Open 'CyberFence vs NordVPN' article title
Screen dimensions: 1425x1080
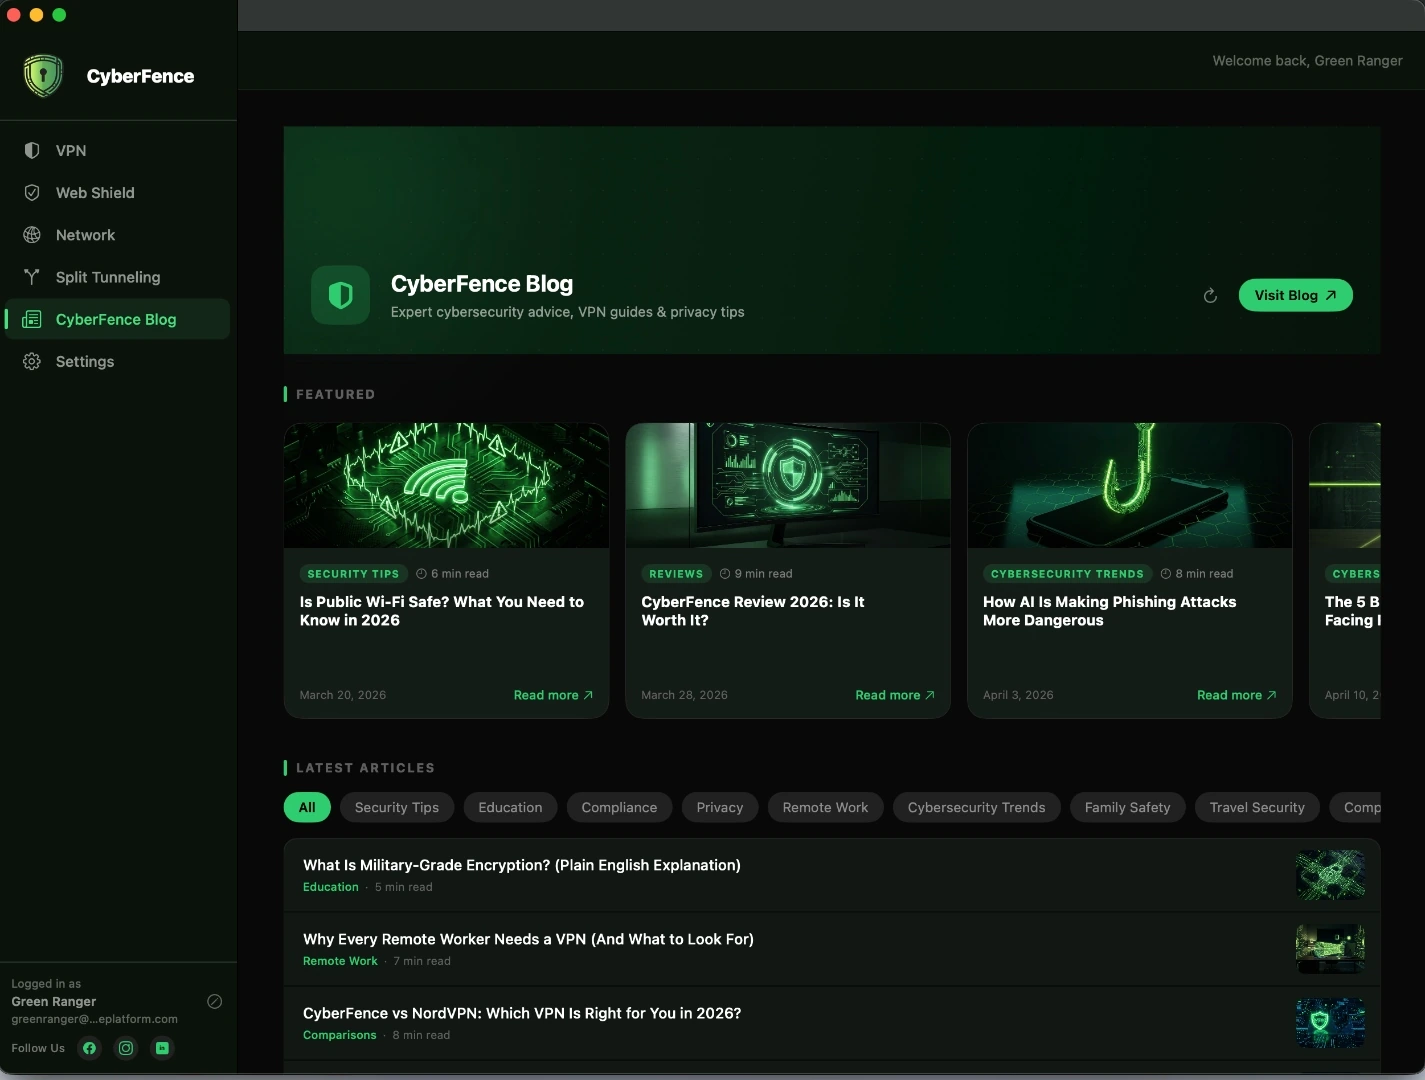(x=522, y=1013)
